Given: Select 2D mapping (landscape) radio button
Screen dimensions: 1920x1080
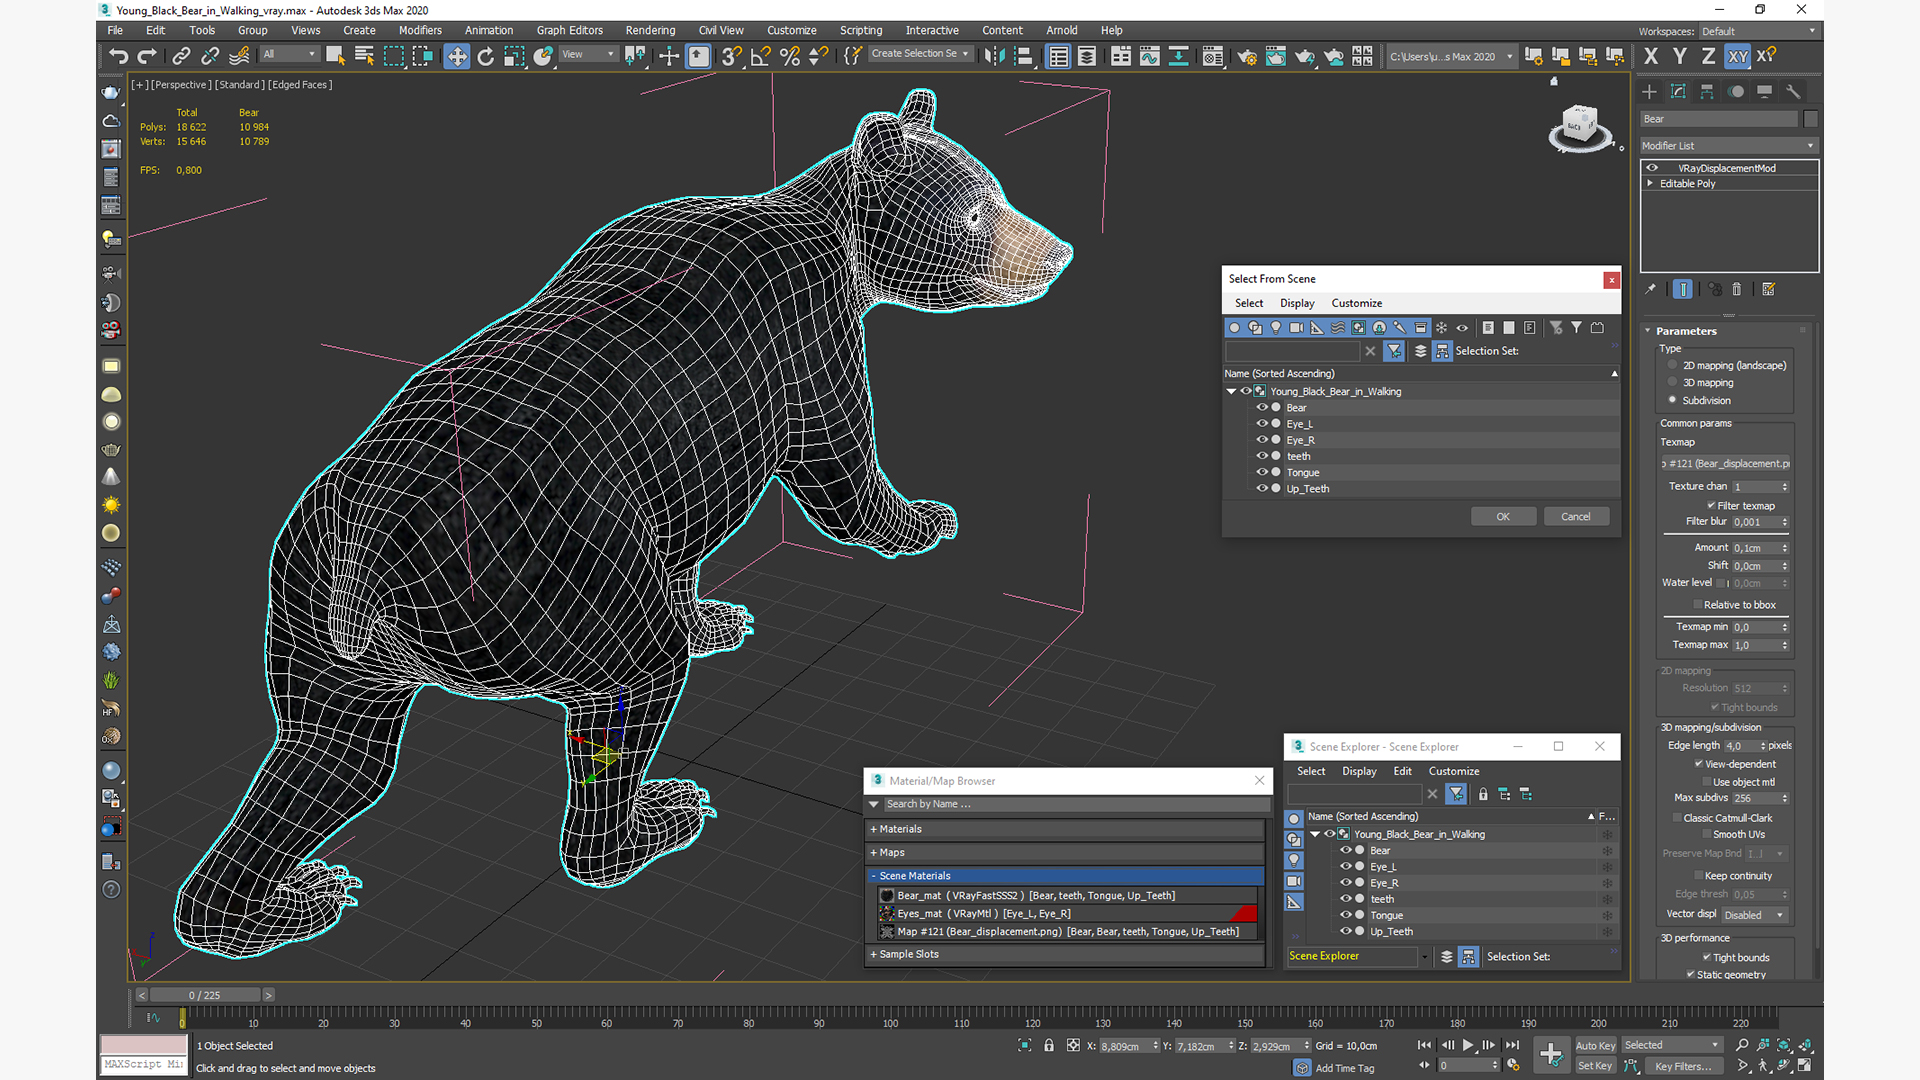Looking at the screenshot, I should click(1673, 365).
